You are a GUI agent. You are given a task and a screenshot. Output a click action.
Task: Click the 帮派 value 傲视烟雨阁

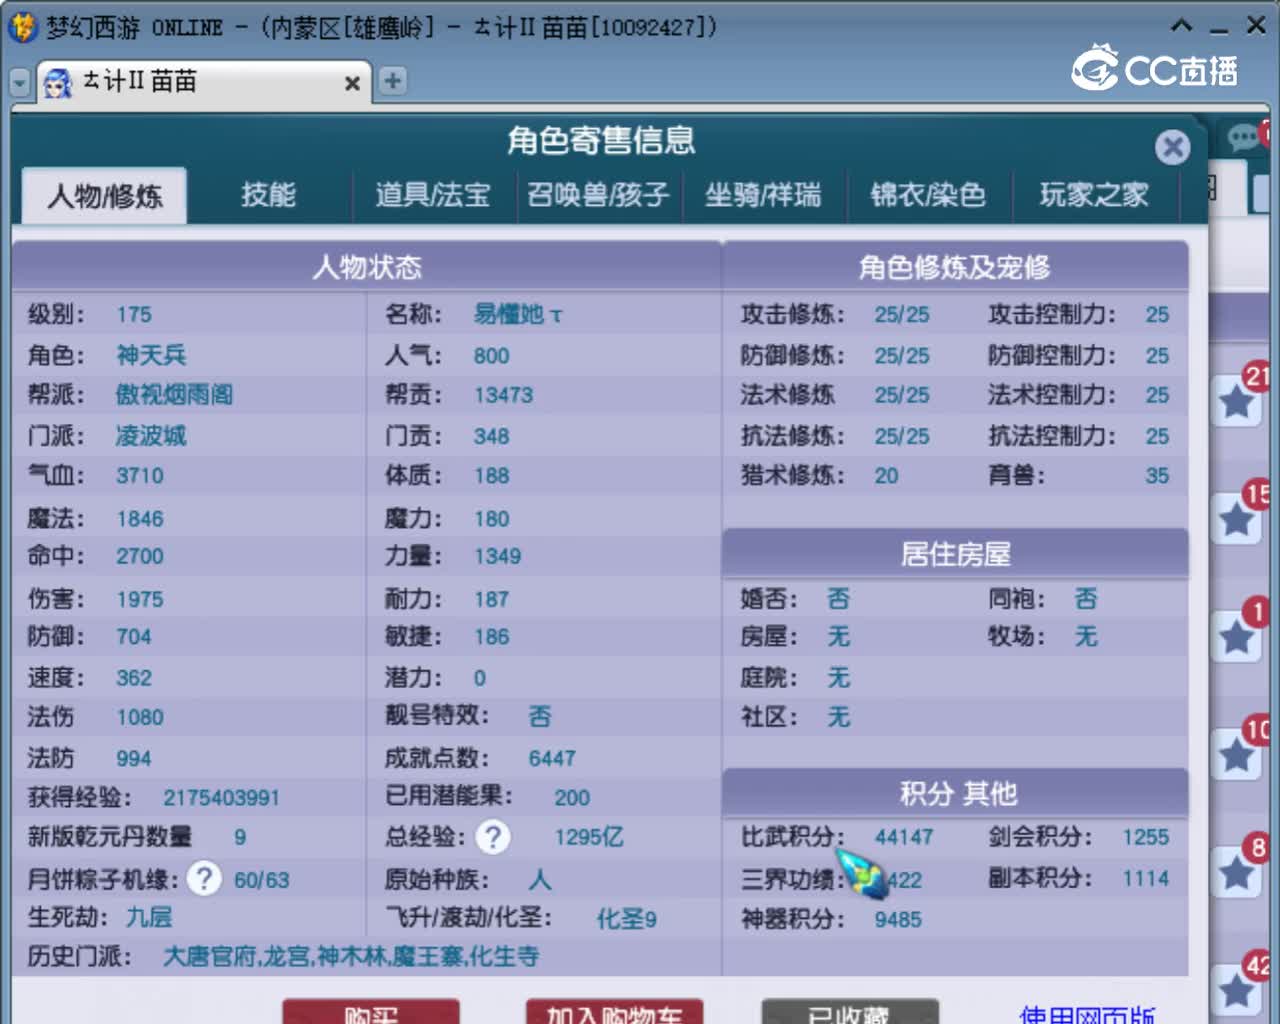pos(175,395)
